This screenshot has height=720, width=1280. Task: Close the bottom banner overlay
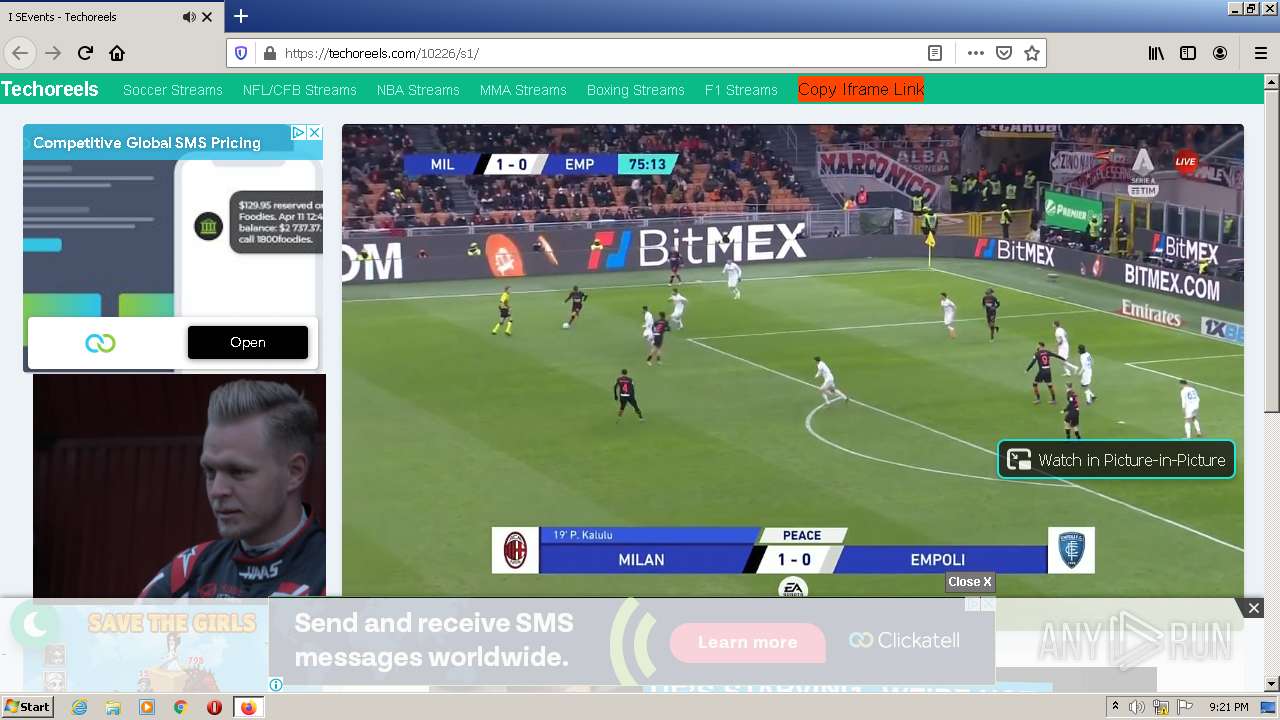pos(1253,608)
